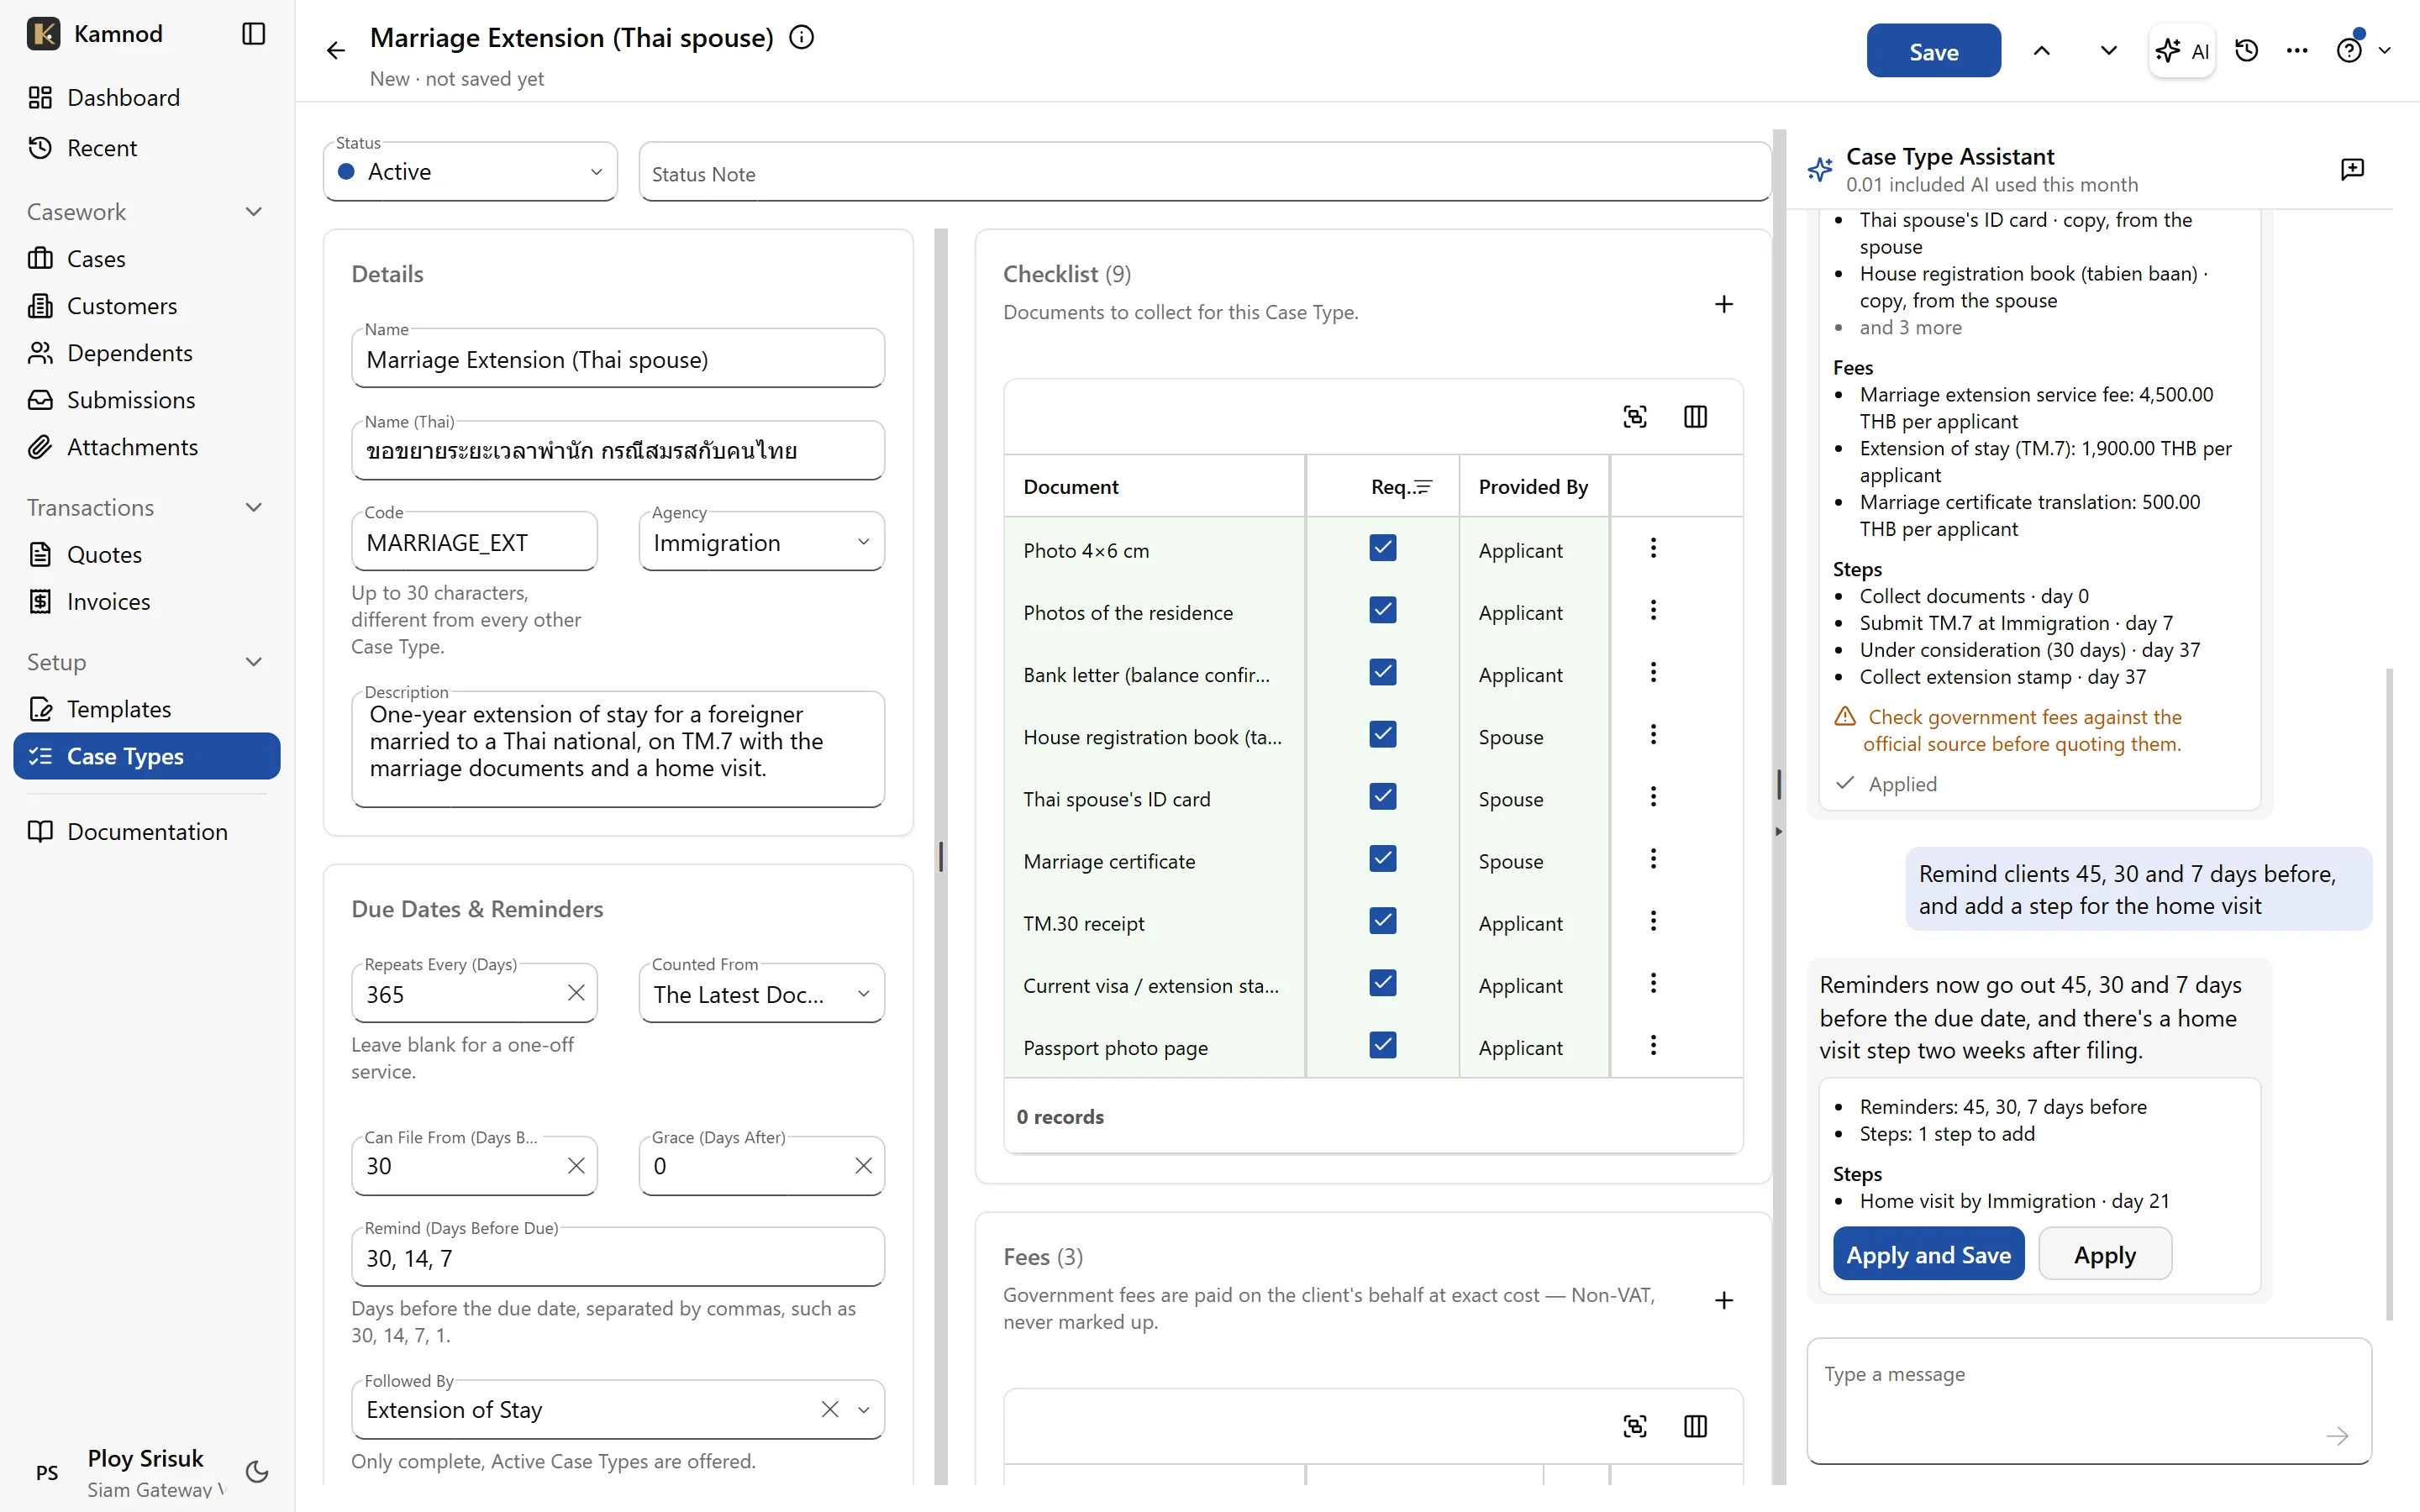Open the more options ellipsis in header
This screenshot has width=2420, height=1512.
click(2297, 51)
